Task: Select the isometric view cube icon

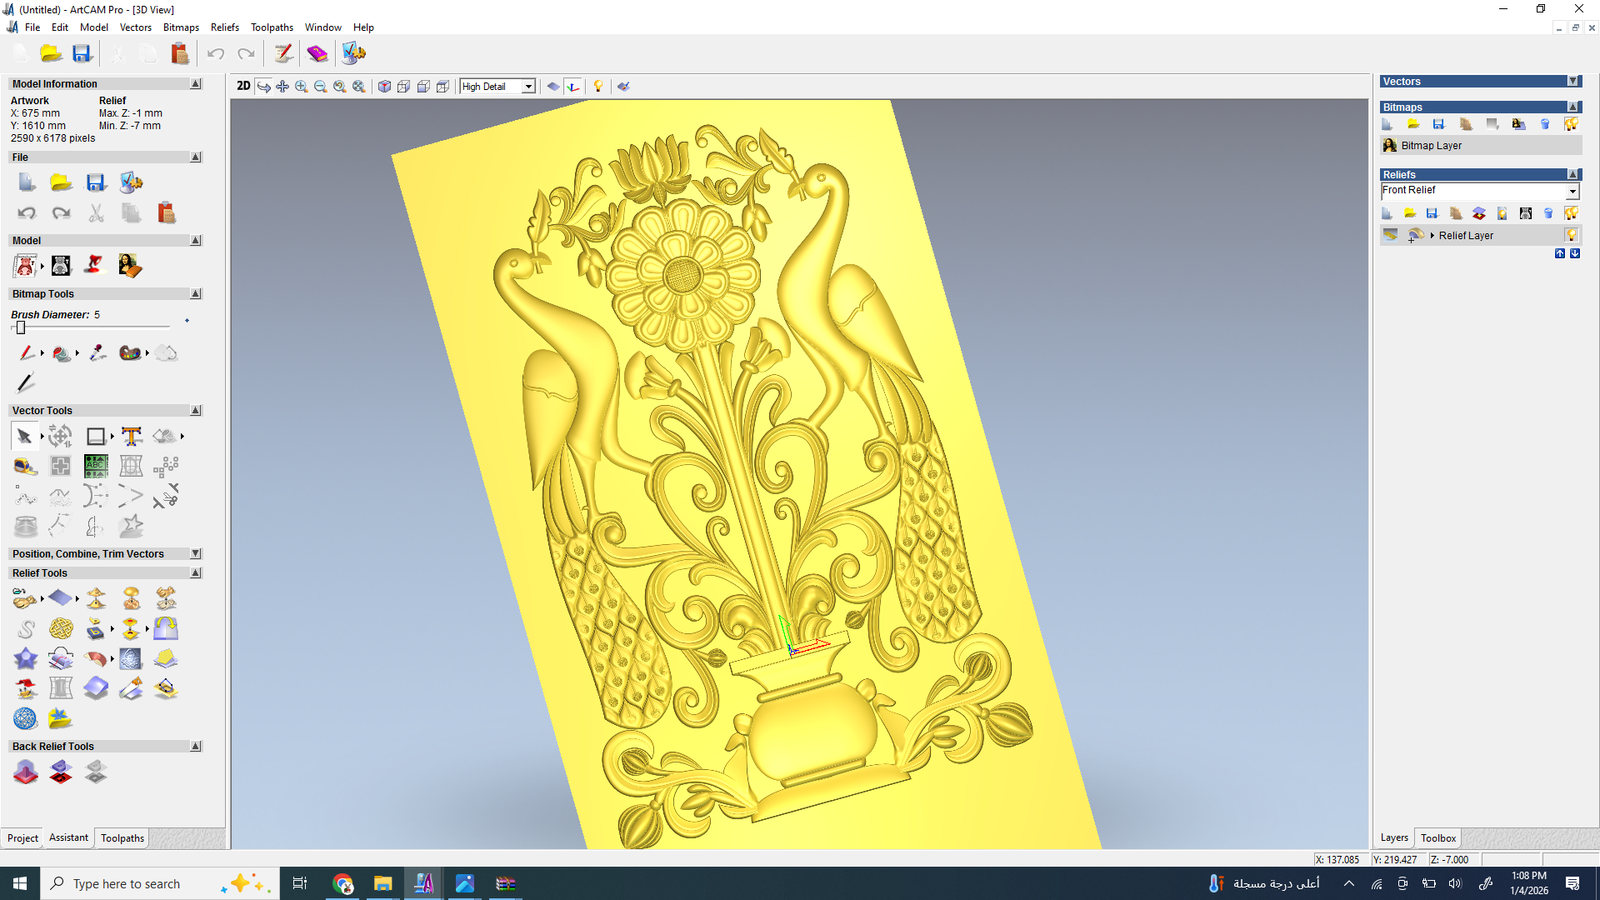Action: tap(384, 87)
